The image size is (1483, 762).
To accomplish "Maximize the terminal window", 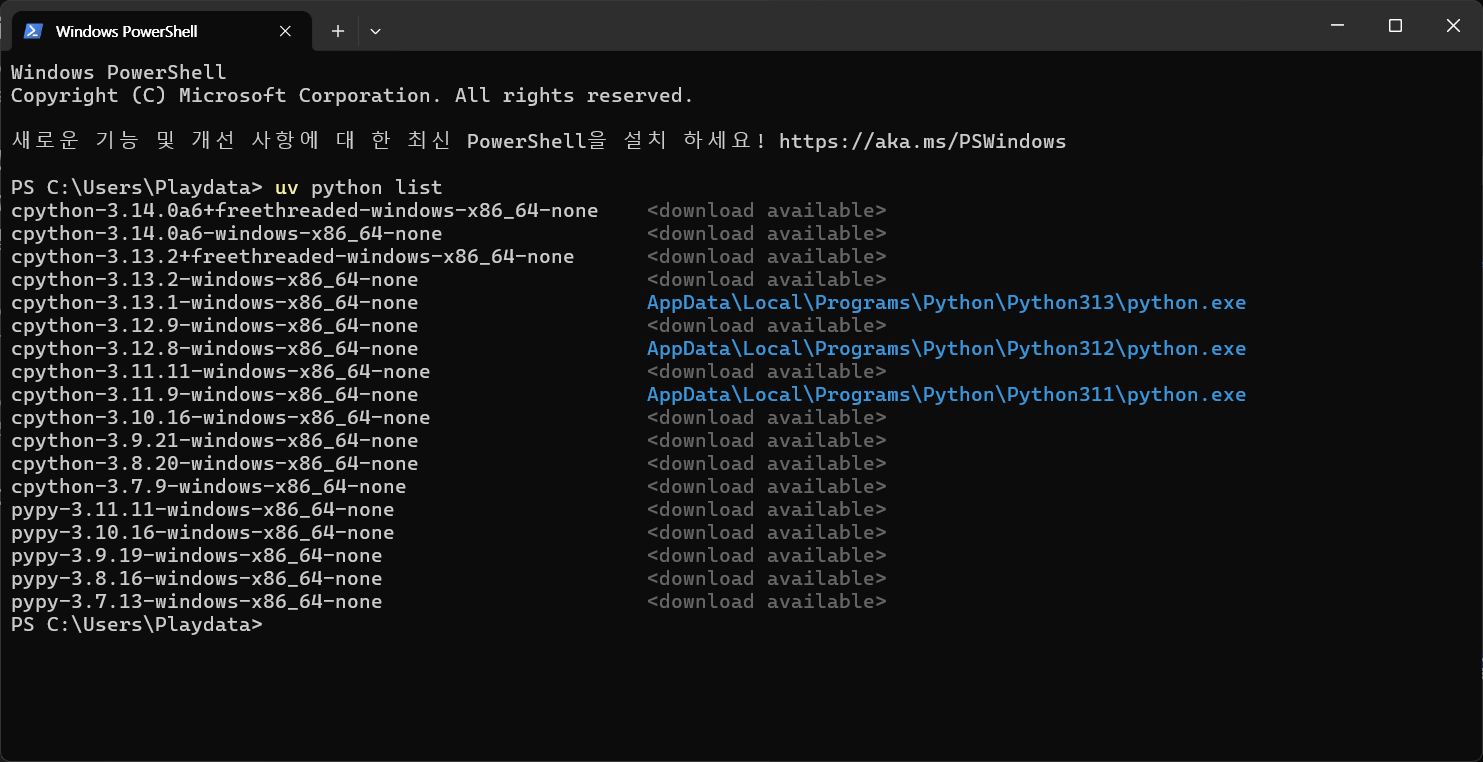I will click(x=1395, y=26).
